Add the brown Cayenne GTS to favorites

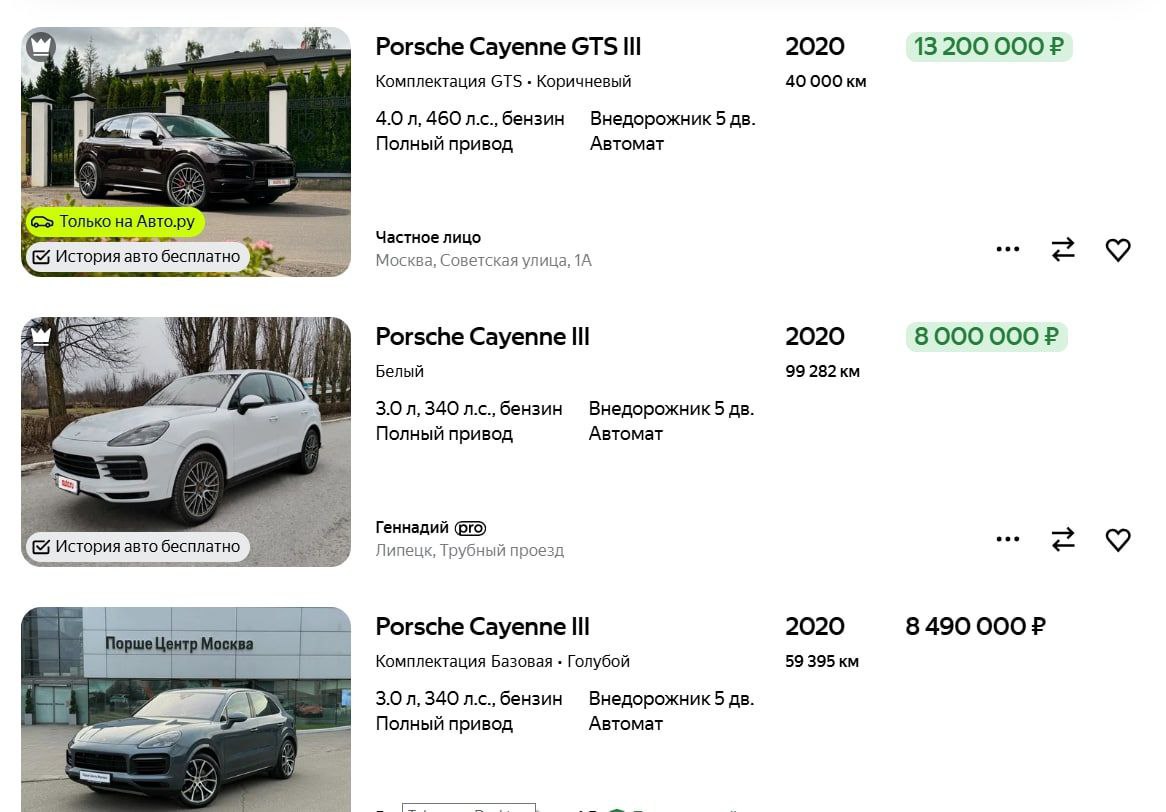click(x=1117, y=250)
